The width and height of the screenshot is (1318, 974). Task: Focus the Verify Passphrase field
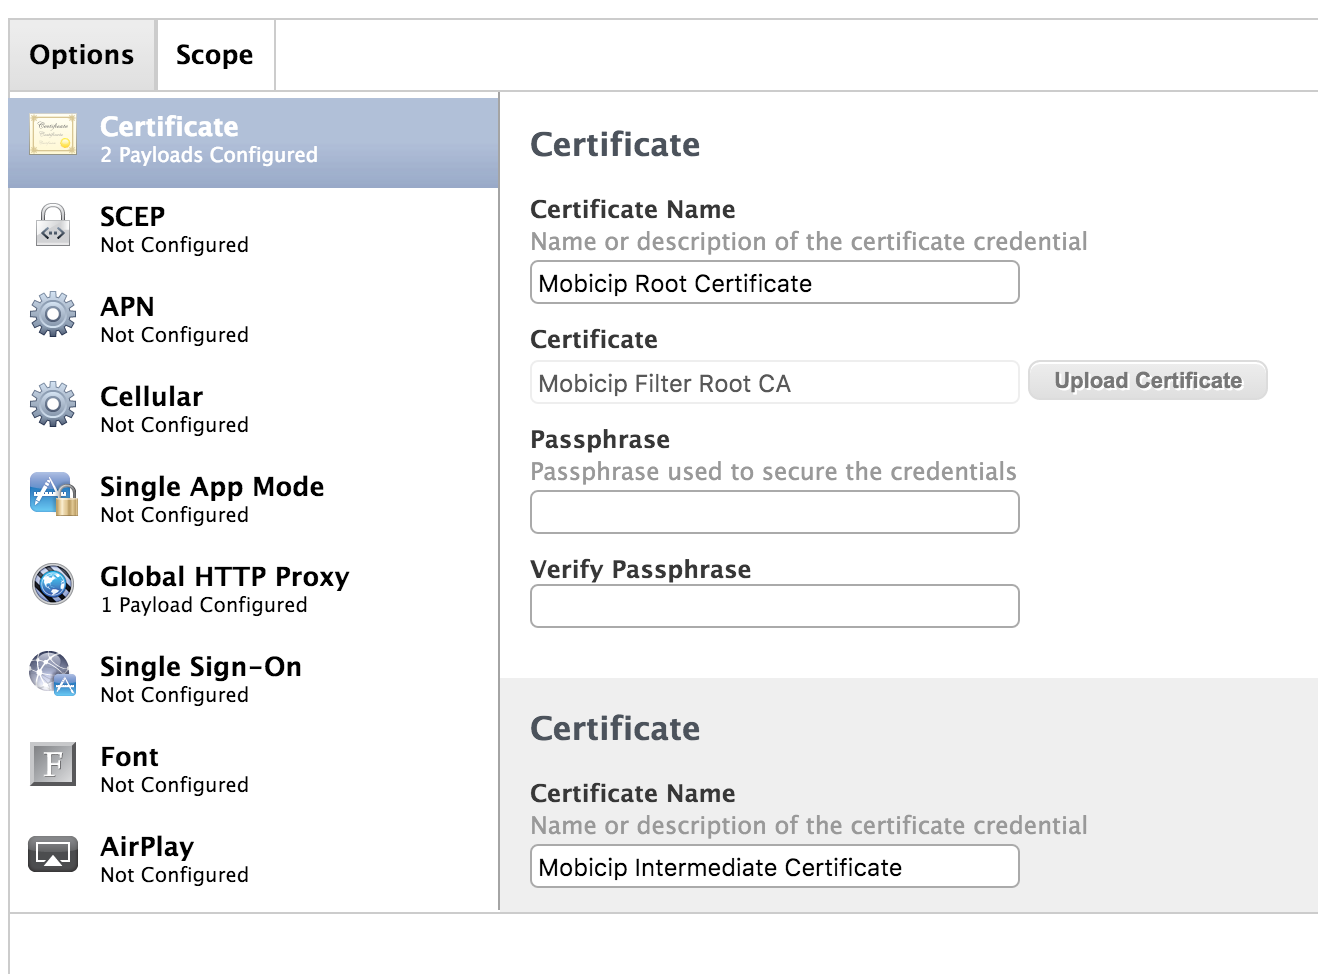(775, 606)
